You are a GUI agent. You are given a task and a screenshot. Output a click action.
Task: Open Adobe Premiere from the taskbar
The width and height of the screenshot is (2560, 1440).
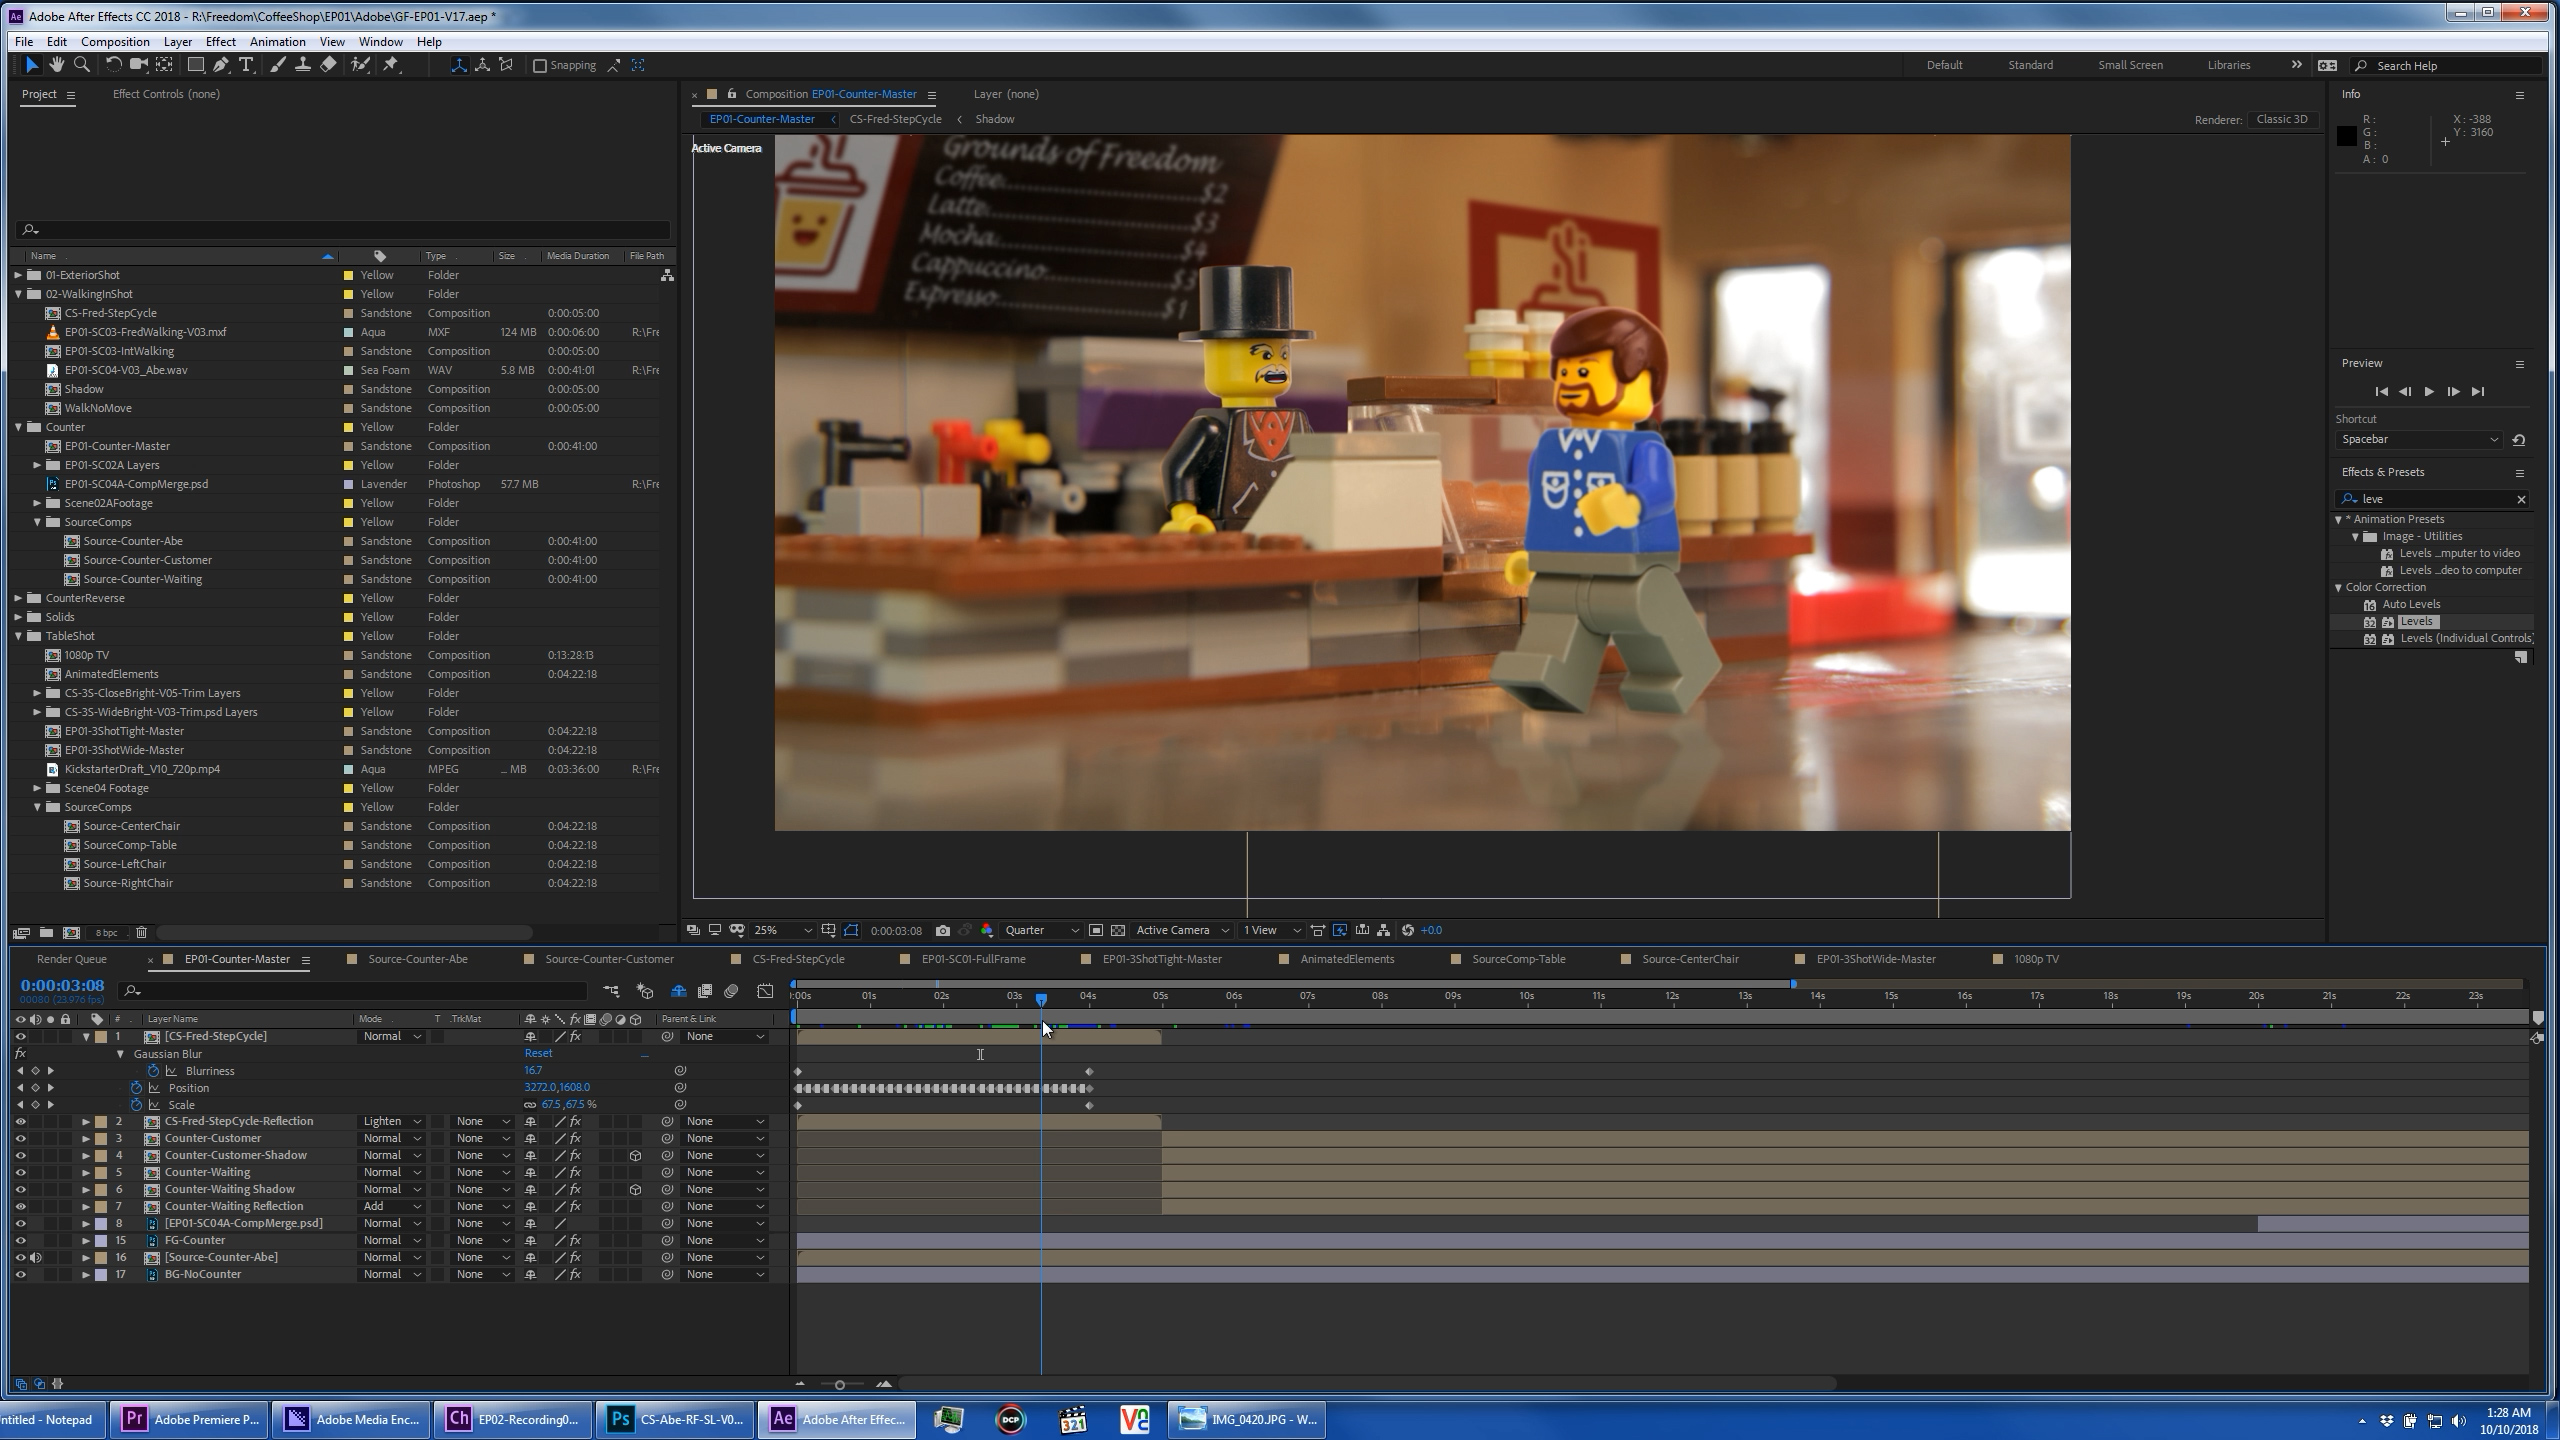(190, 1419)
